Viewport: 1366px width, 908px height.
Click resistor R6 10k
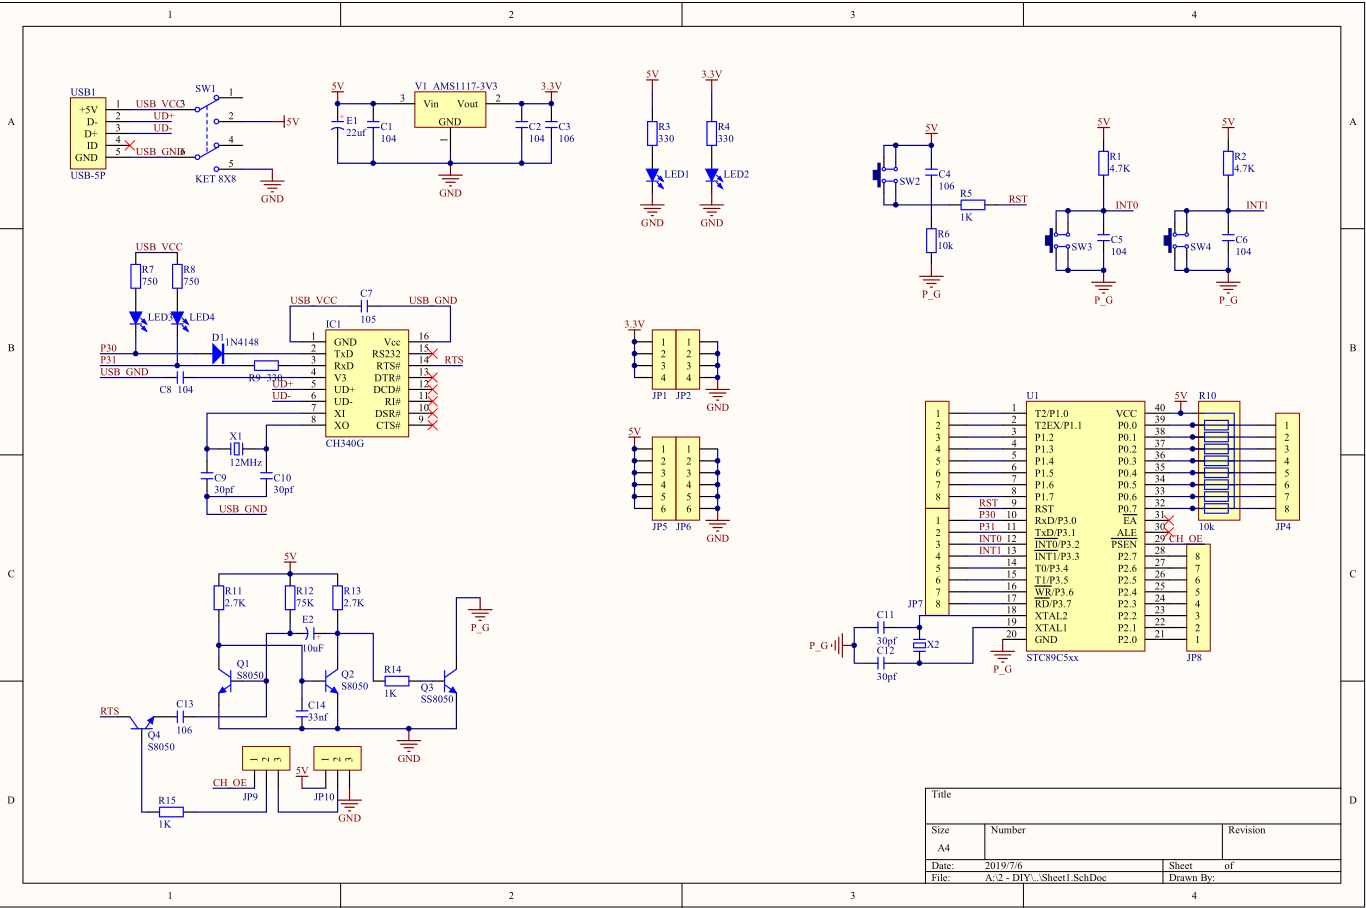(x=931, y=240)
